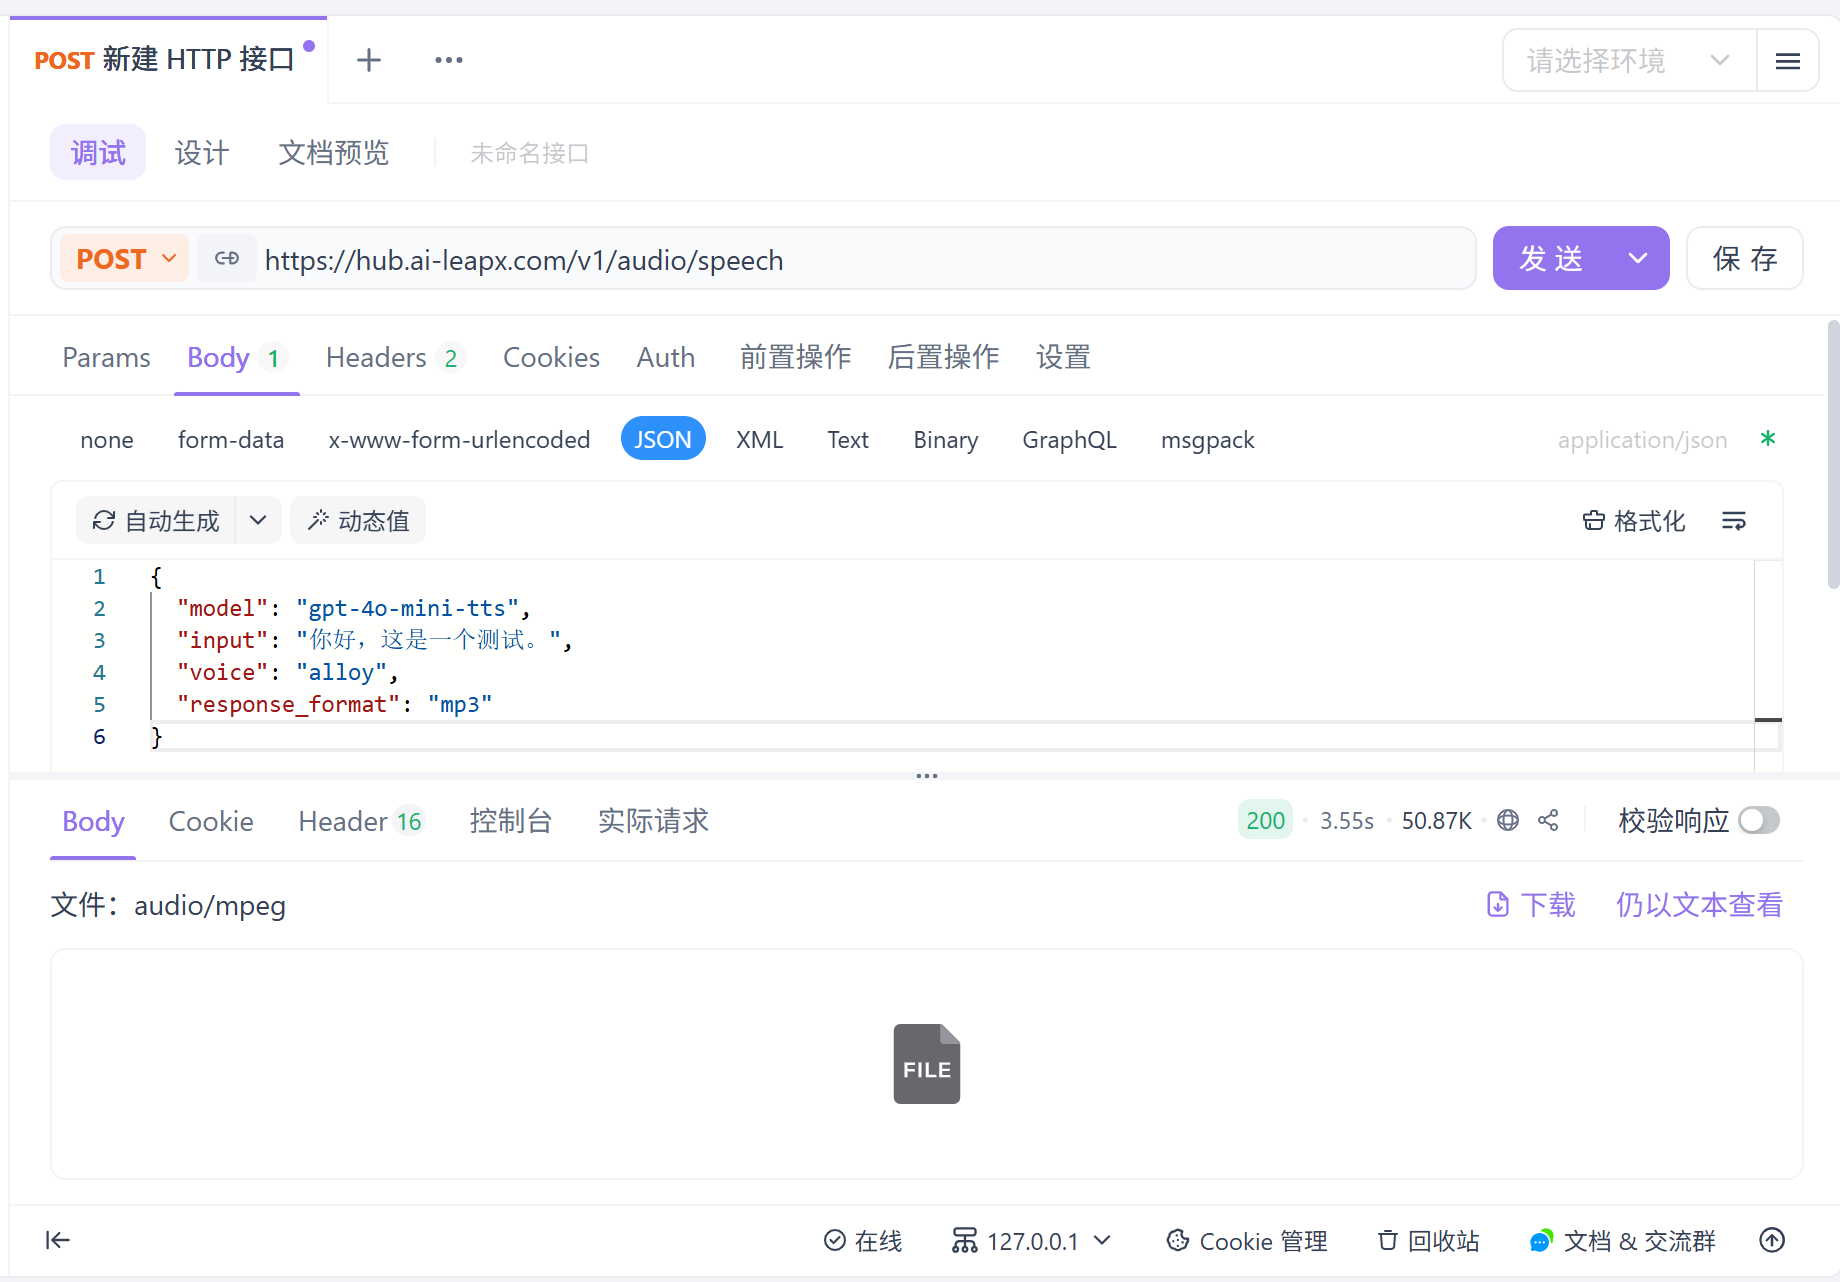Viewport: 1840px width, 1282px height.
Task: Switch to the 文档预览 tab
Action: point(333,153)
